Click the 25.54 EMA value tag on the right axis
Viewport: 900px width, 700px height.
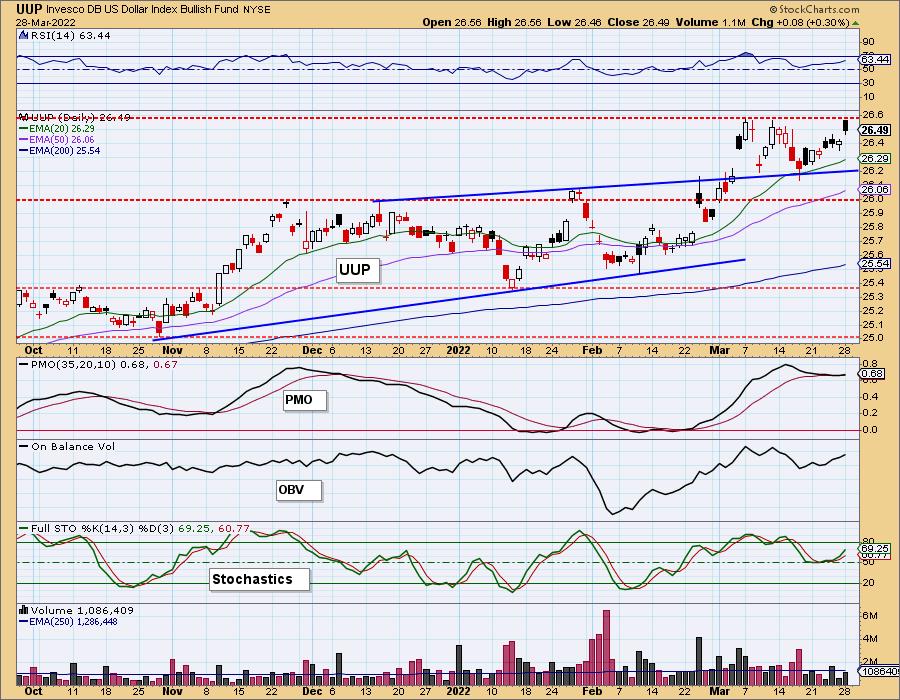point(876,264)
